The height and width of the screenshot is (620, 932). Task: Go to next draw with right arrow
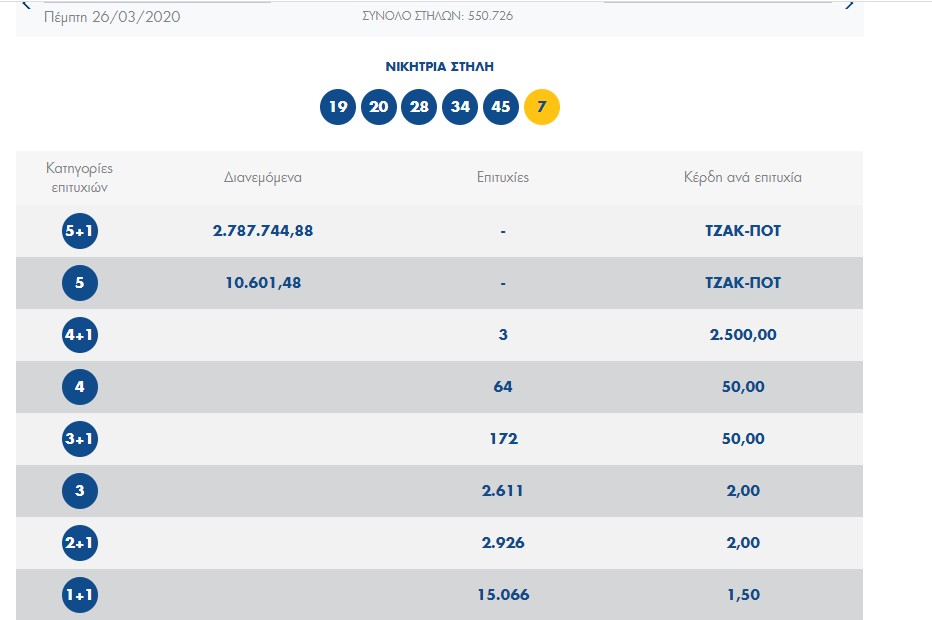[850, 5]
